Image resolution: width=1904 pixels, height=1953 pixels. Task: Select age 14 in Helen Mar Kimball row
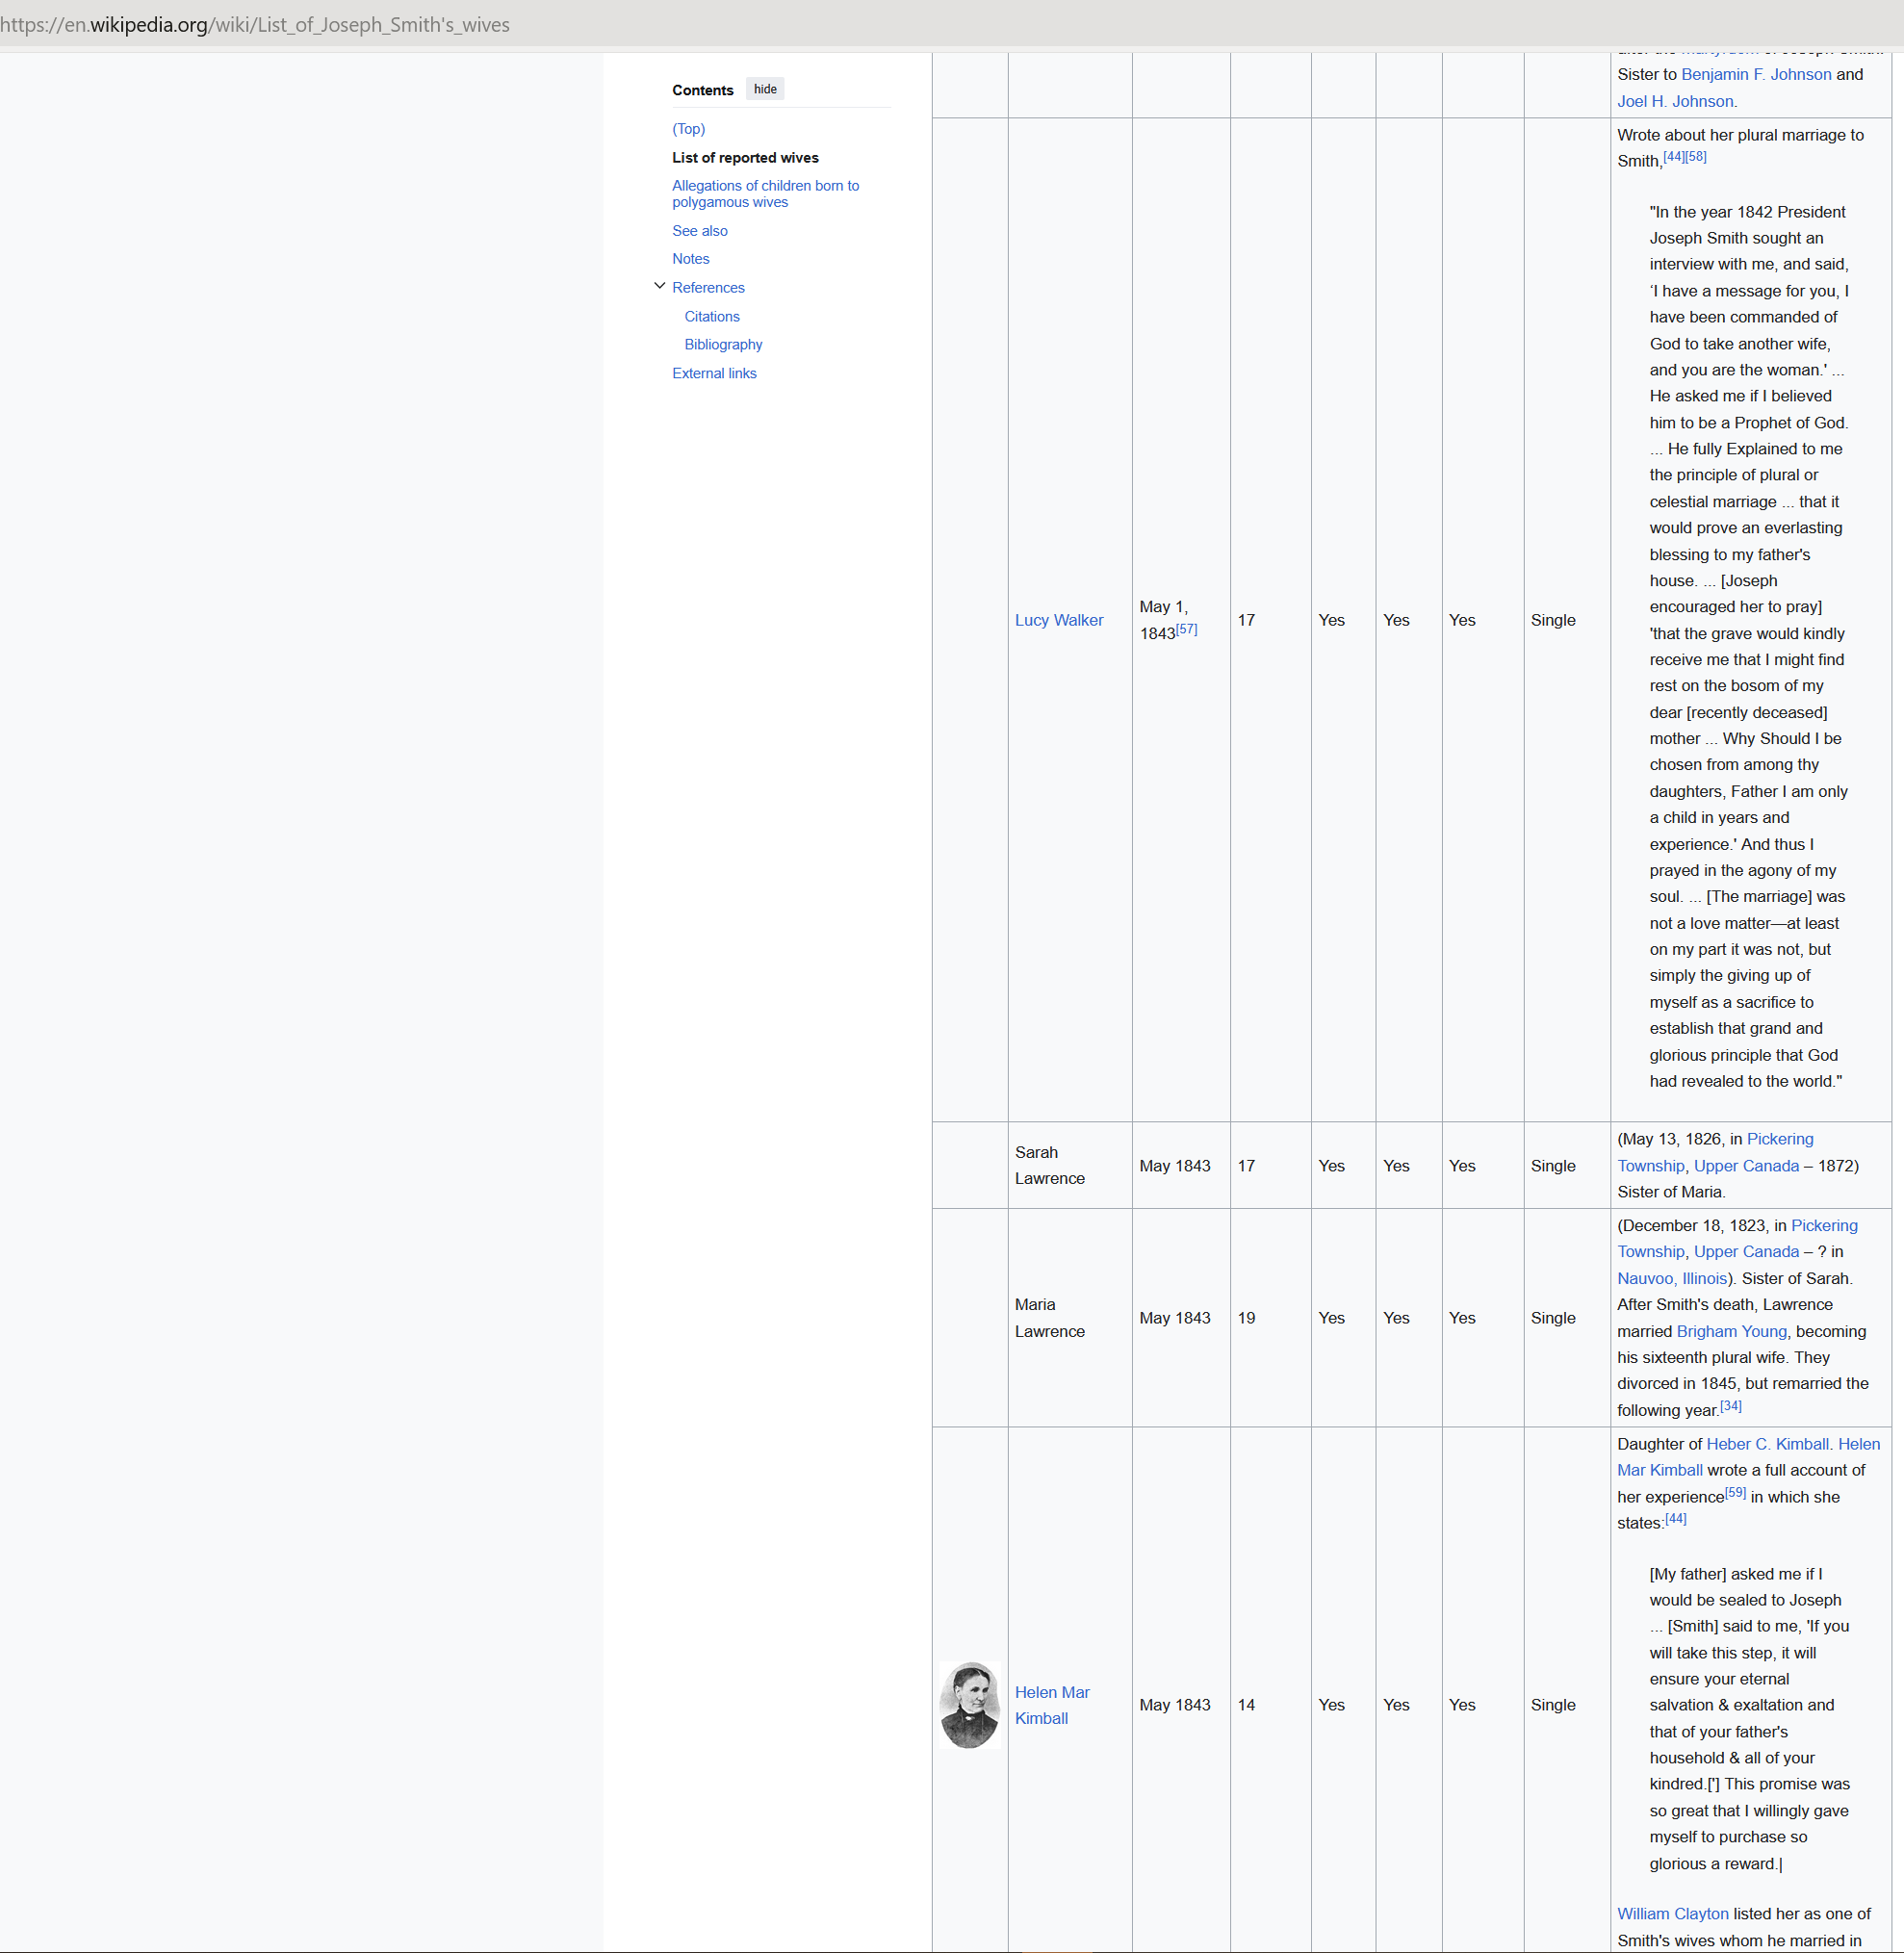(x=1246, y=1705)
